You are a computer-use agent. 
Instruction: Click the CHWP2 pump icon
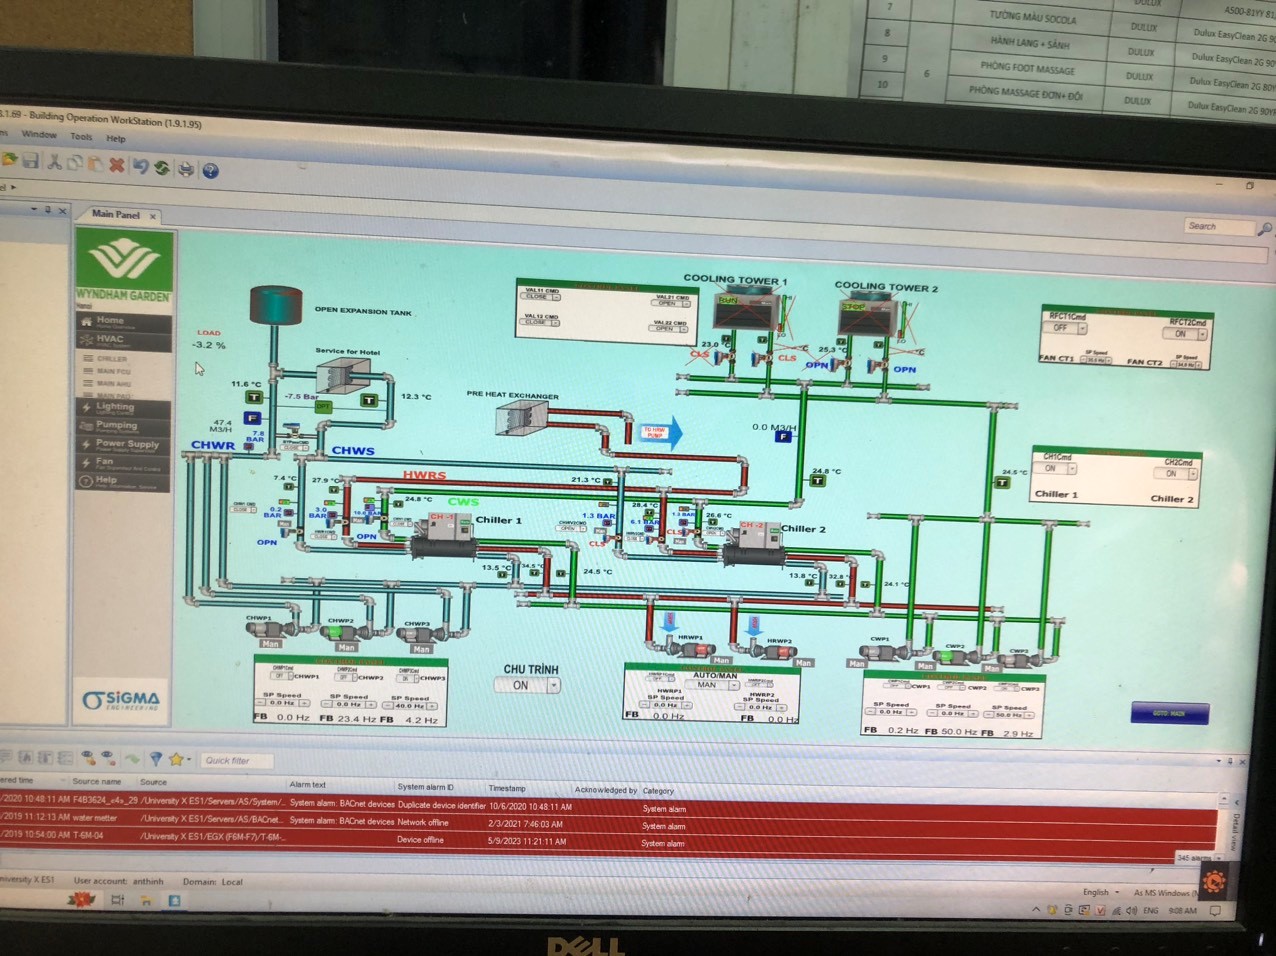click(x=343, y=630)
